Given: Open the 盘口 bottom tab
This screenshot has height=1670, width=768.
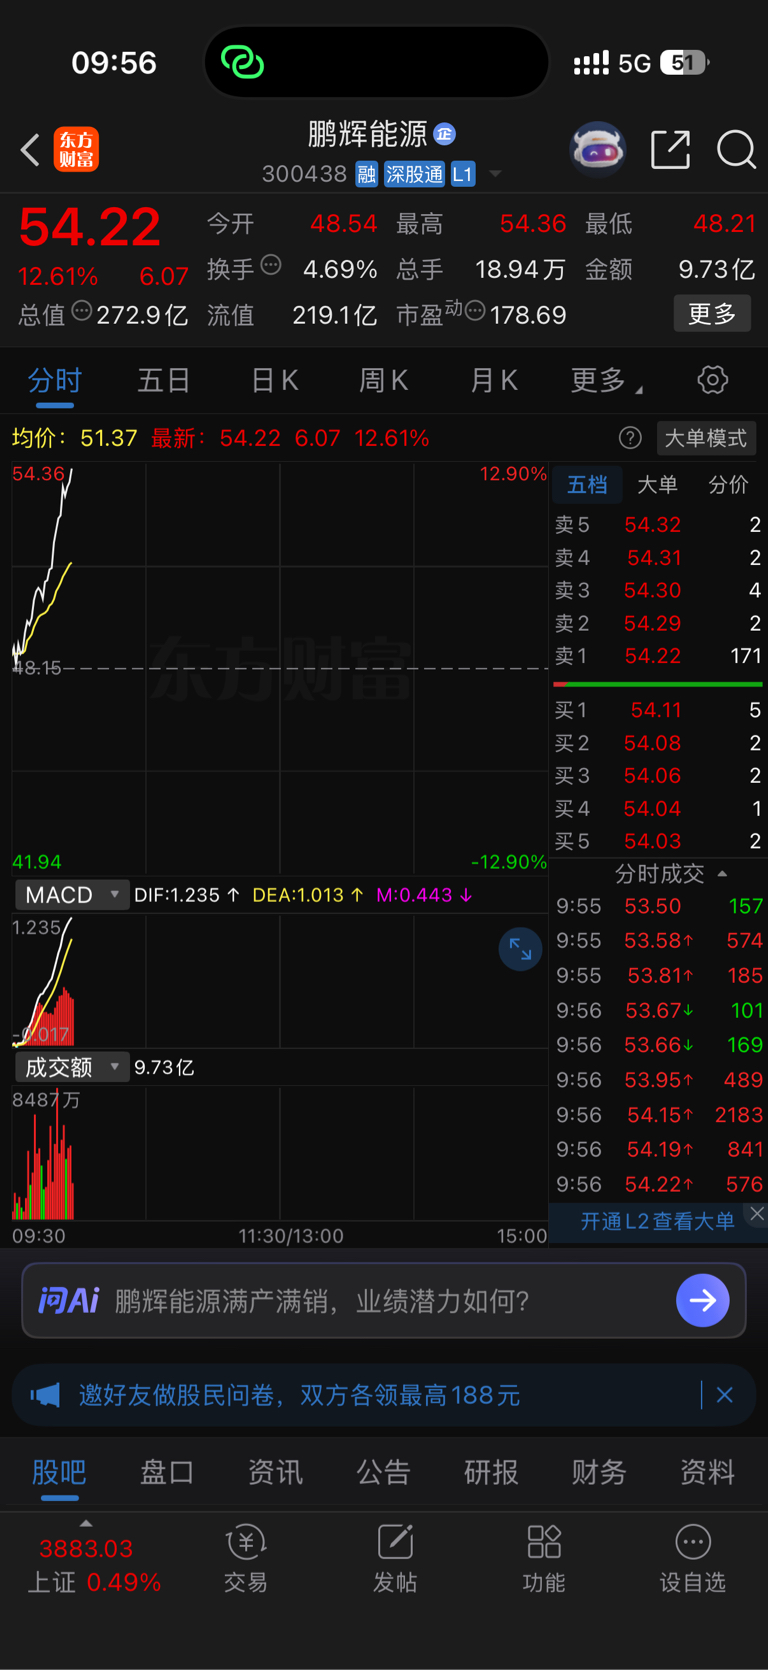Looking at the screenshot, I should click(167, 1472).
